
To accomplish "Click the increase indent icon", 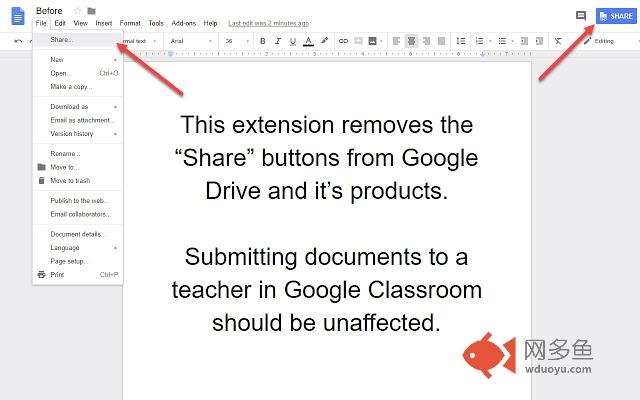I will tap(539, 41).
